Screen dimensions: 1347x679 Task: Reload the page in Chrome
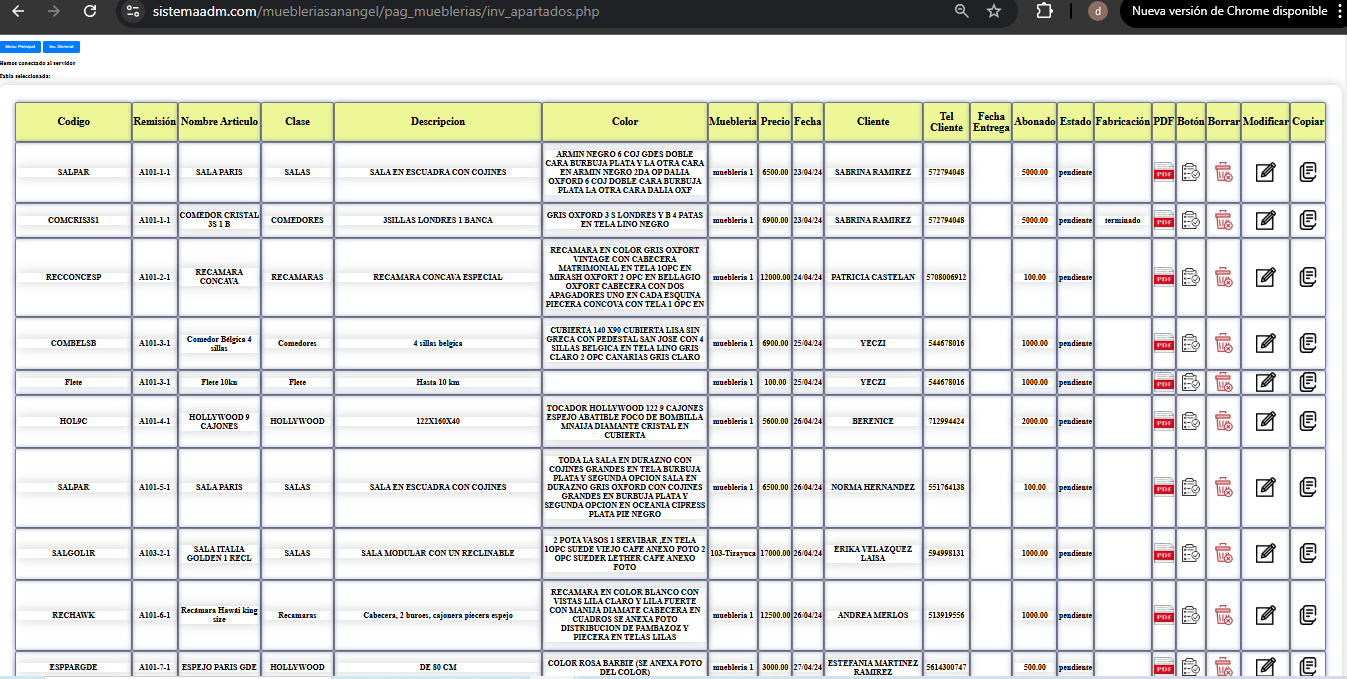(90, 11)
